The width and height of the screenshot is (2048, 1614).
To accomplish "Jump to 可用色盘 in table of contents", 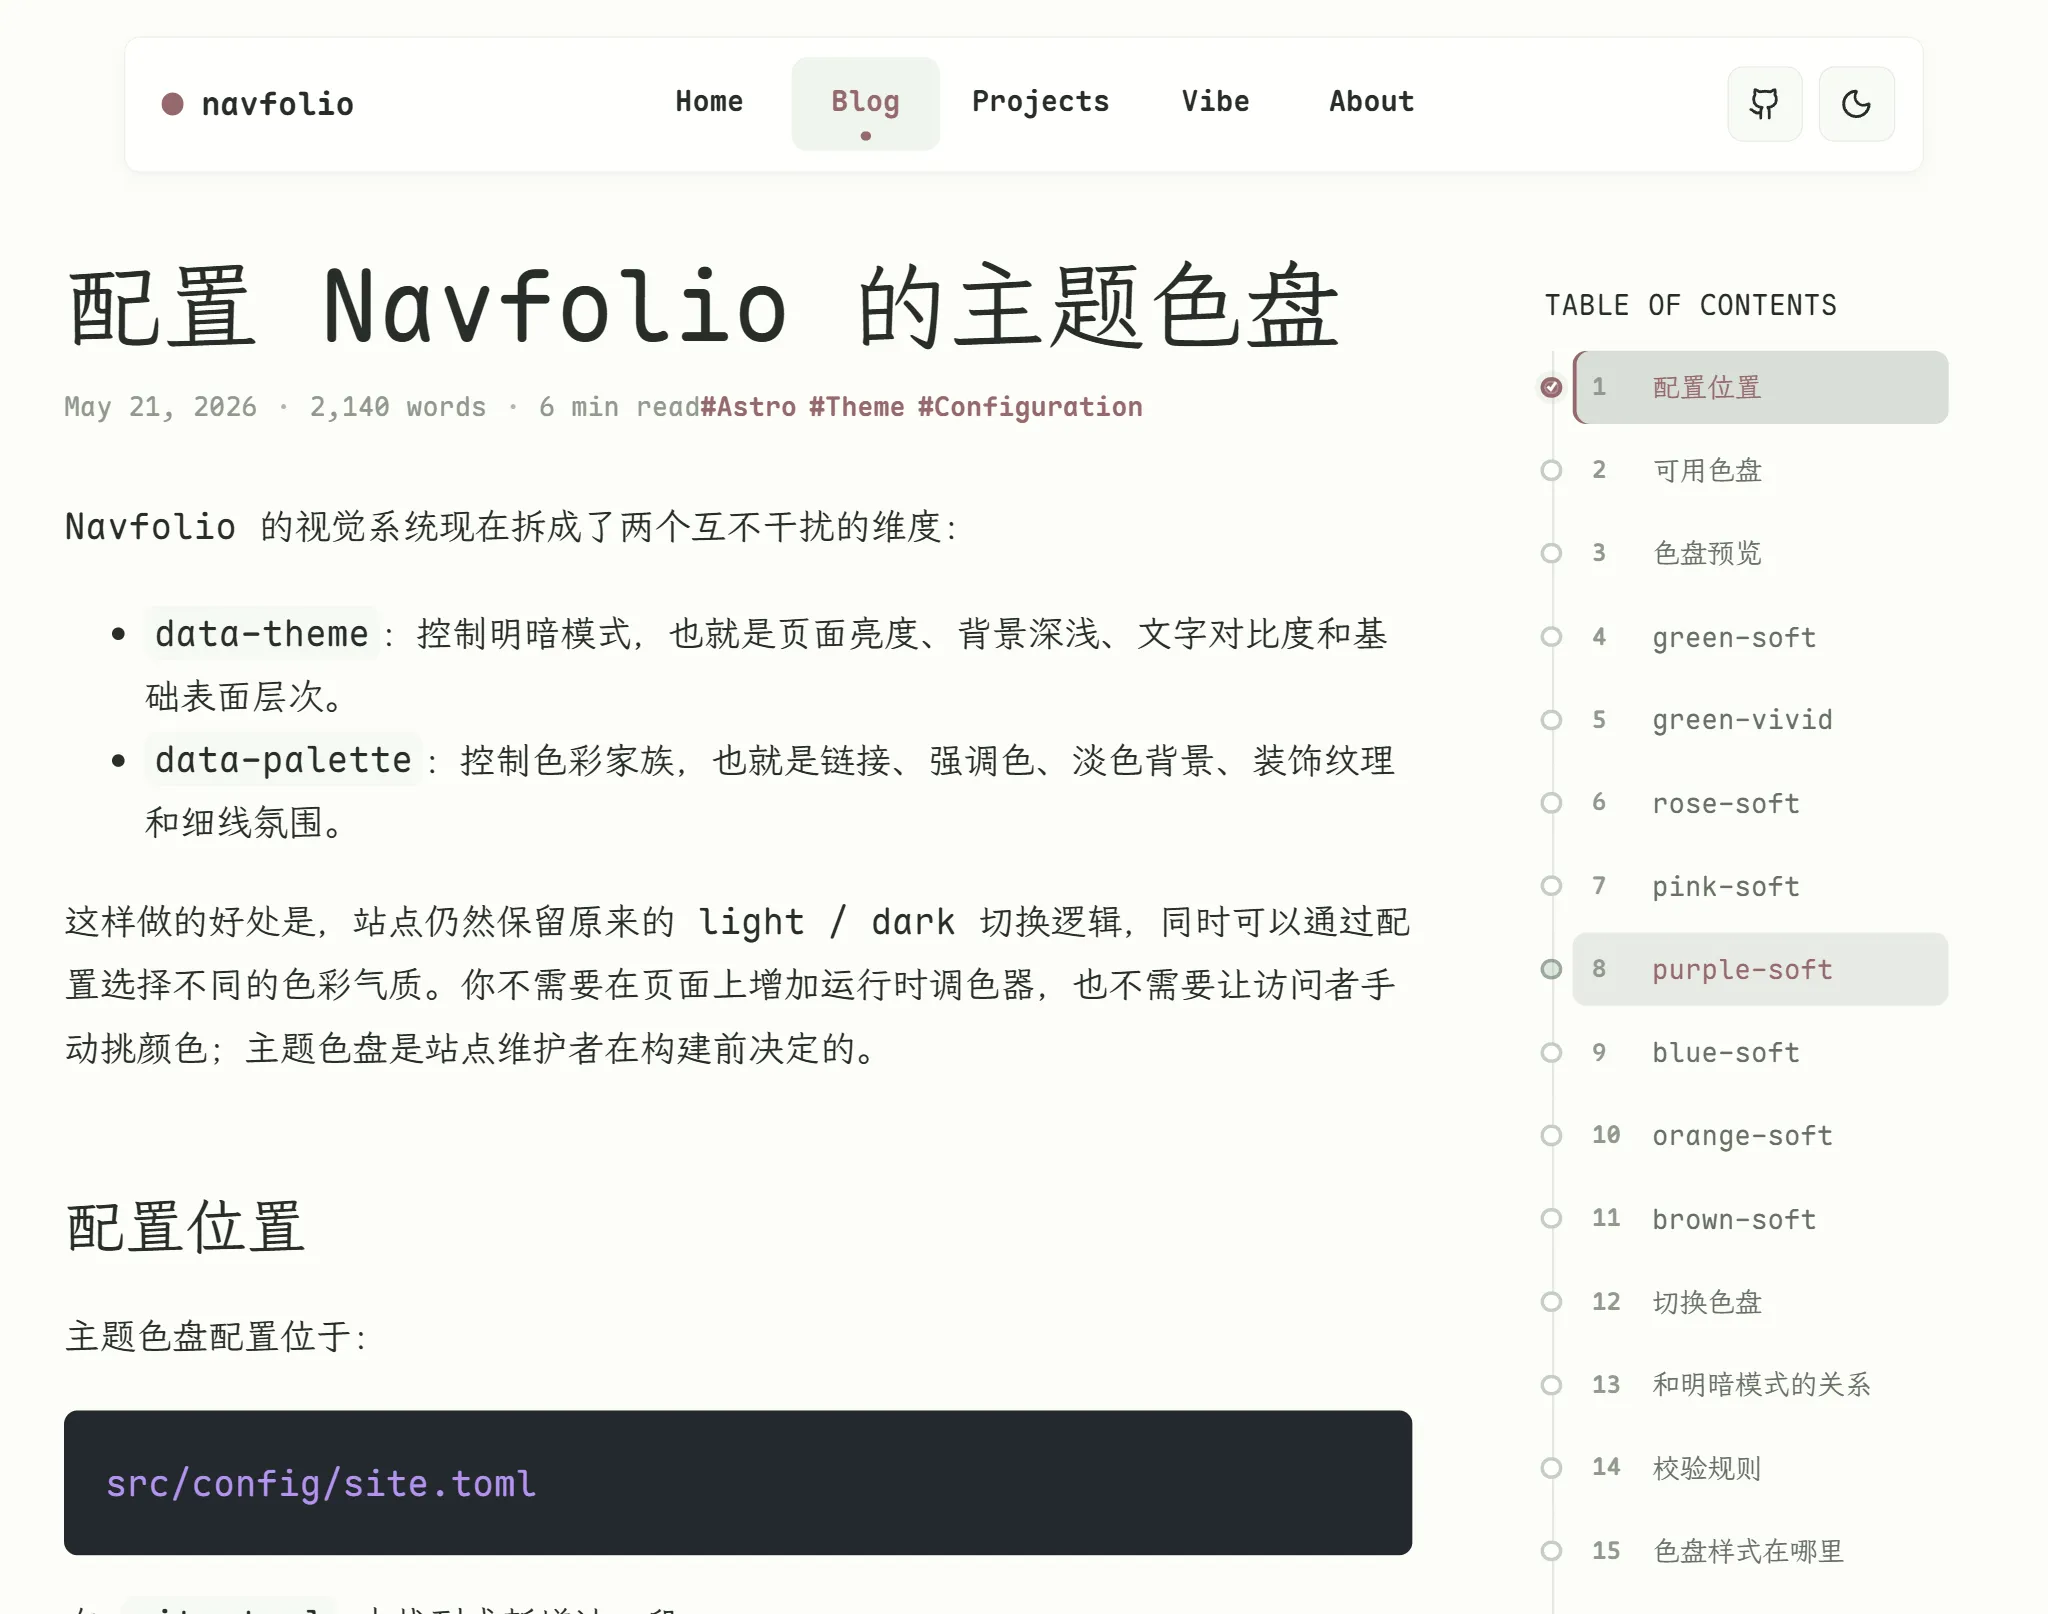I will pos(1760,470).
